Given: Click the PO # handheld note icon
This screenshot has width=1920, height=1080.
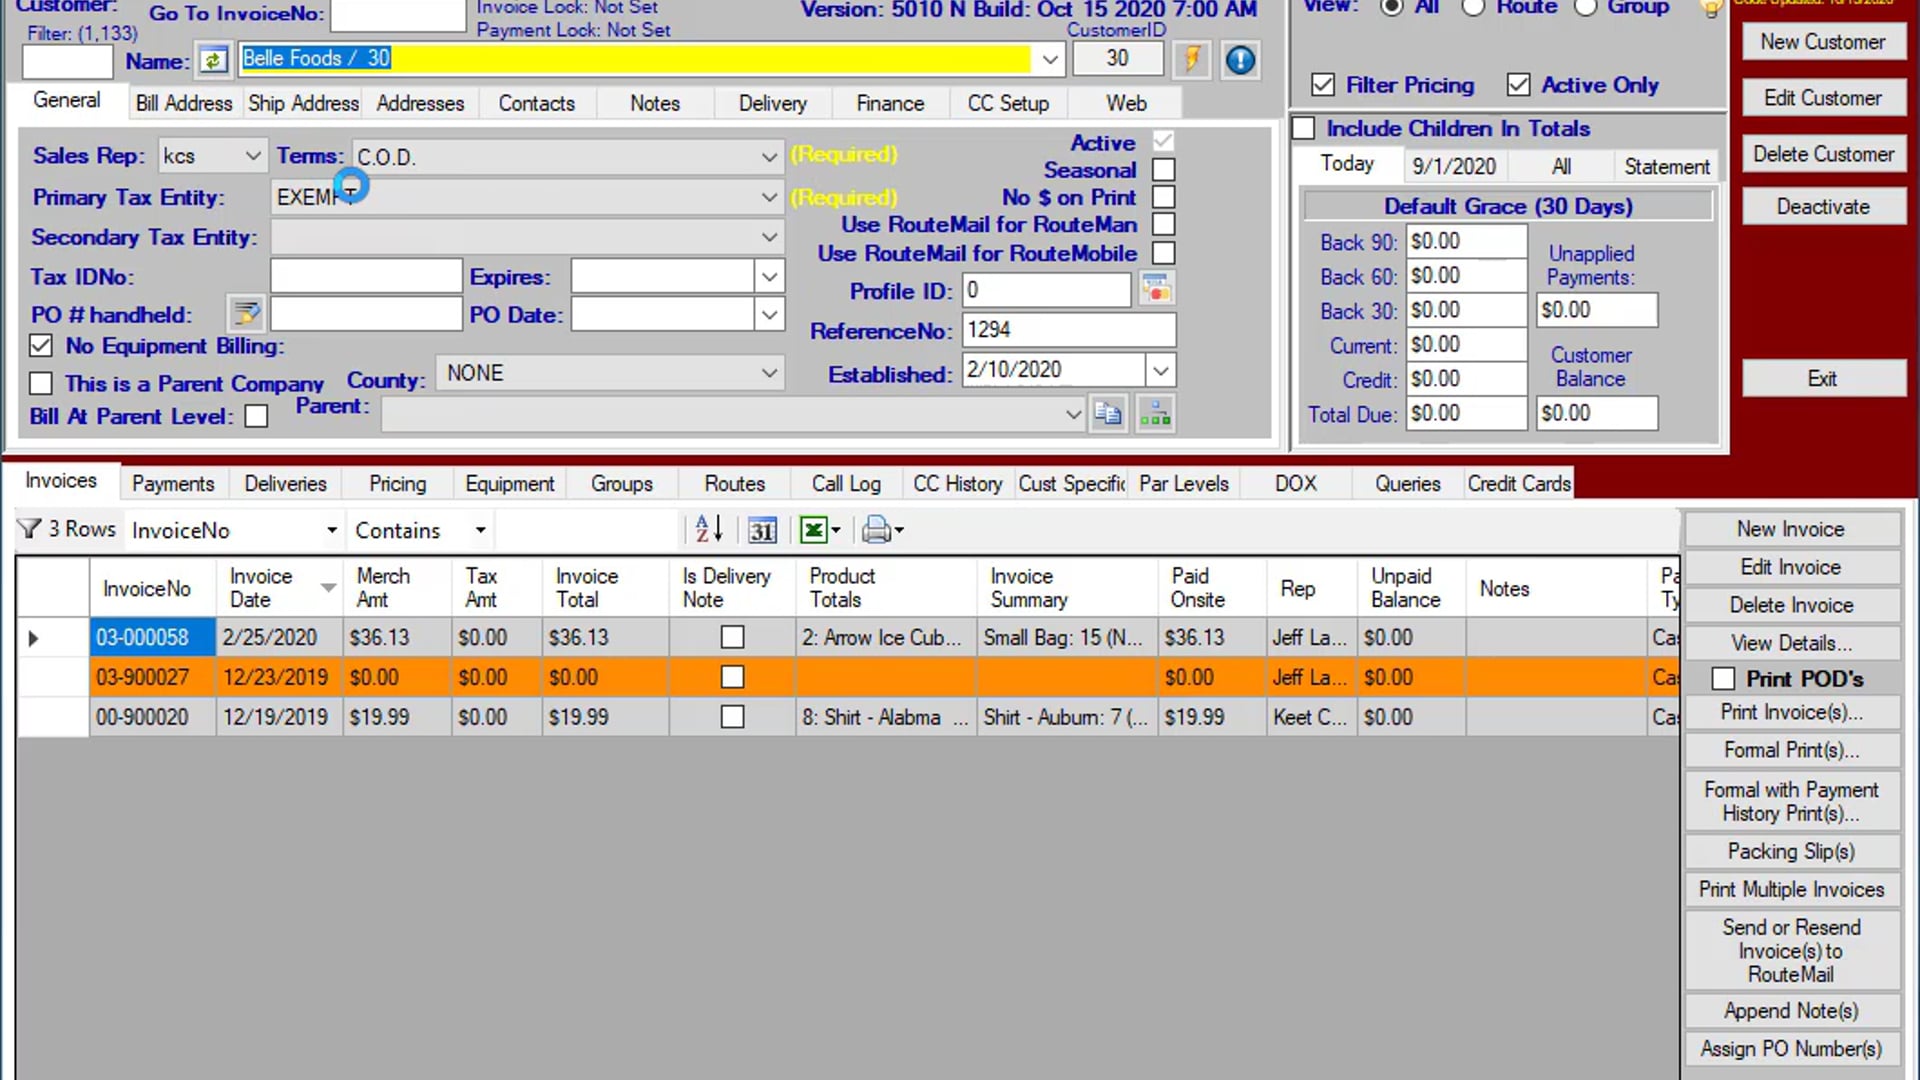Looking at the screenshot, I should point(246,314).
